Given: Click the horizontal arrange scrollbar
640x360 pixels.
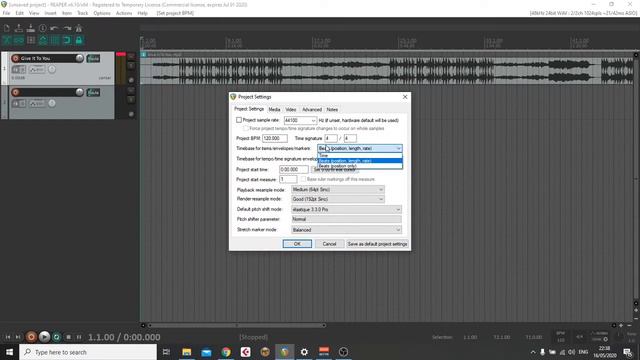Looking at the screenshot, I should point(237,325).
